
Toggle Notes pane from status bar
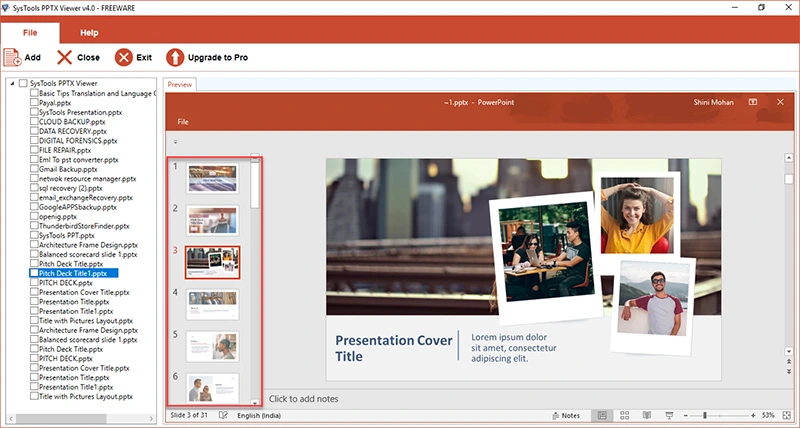point(566,415)
